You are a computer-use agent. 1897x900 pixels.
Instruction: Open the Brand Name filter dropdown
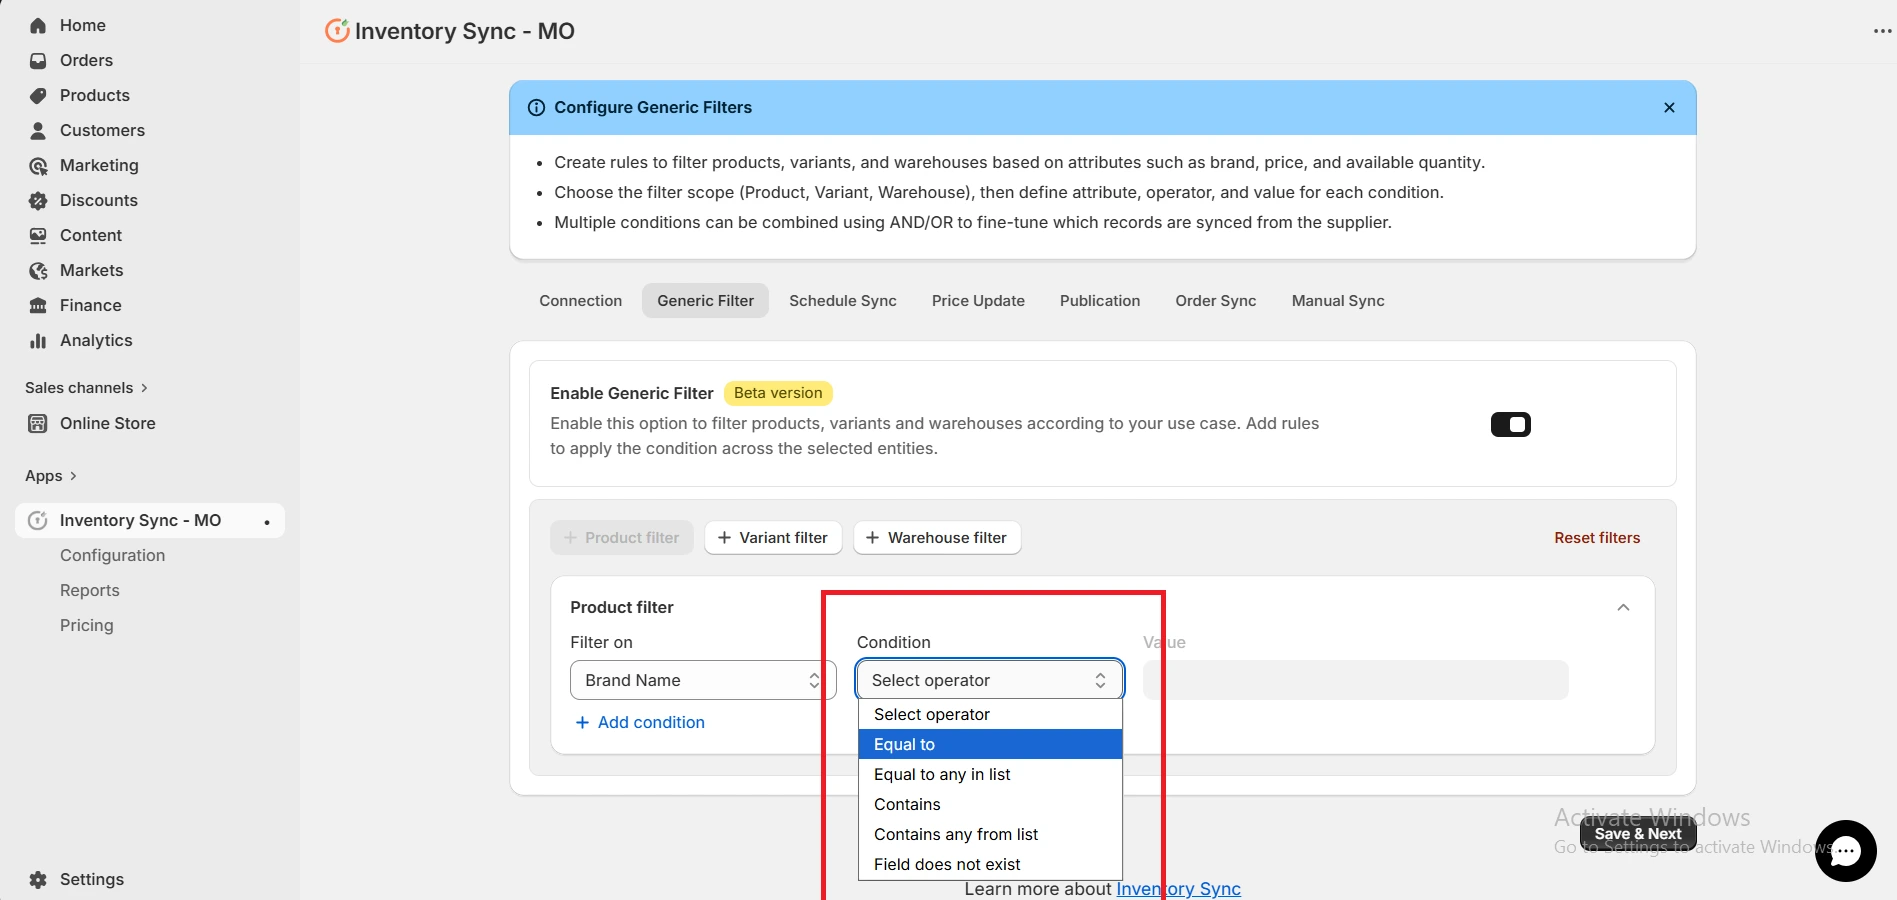tap(700, 680)
